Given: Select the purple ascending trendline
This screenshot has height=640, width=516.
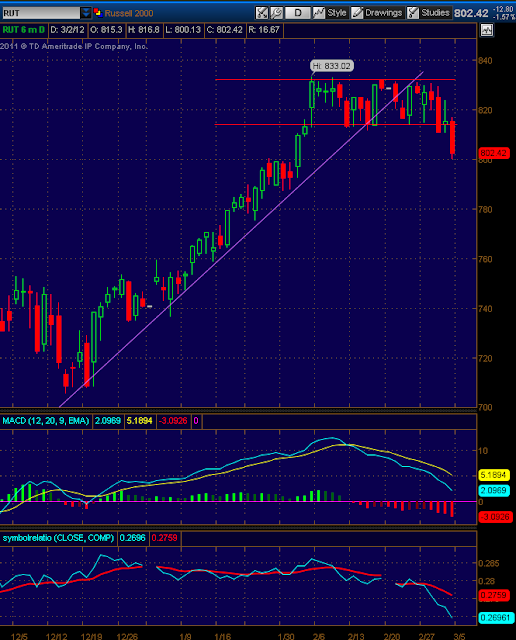Looking at the screenshot, I should [241, 240].
